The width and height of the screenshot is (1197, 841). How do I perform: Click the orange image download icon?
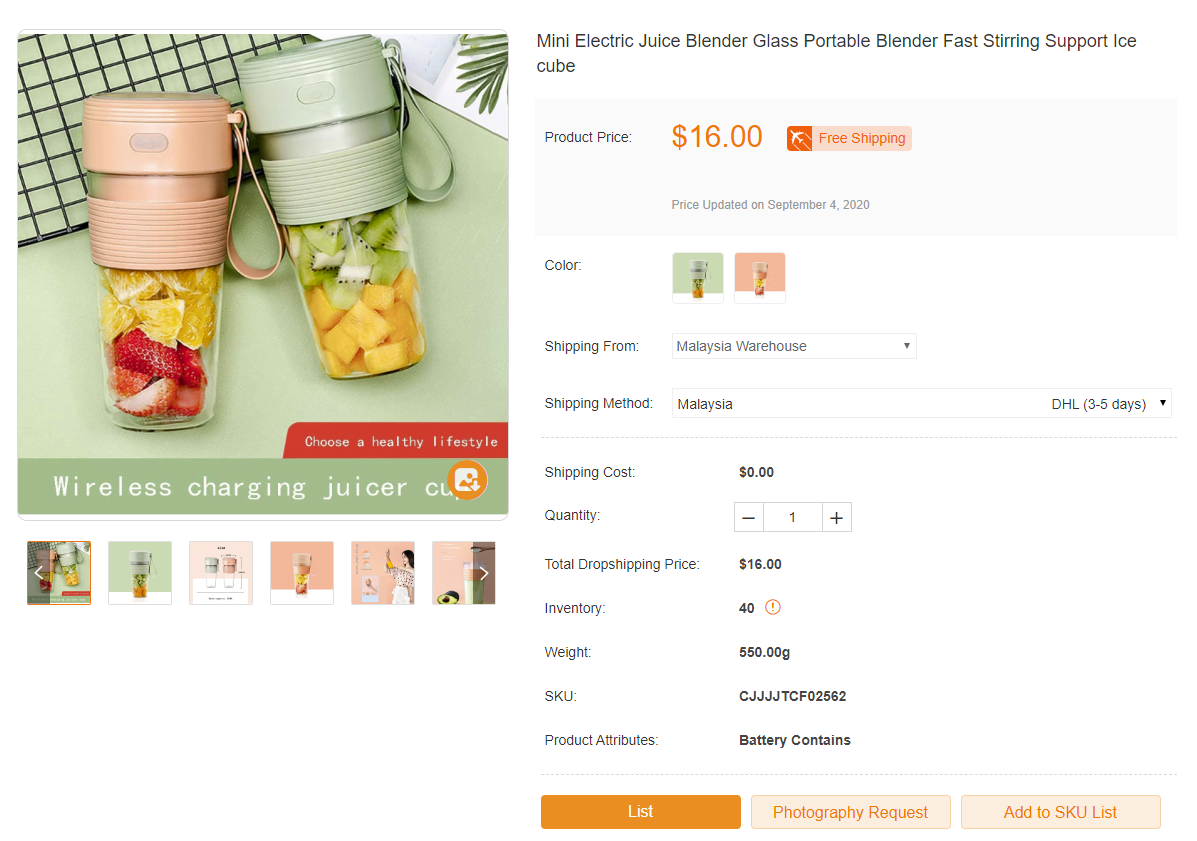click(467, 480)
